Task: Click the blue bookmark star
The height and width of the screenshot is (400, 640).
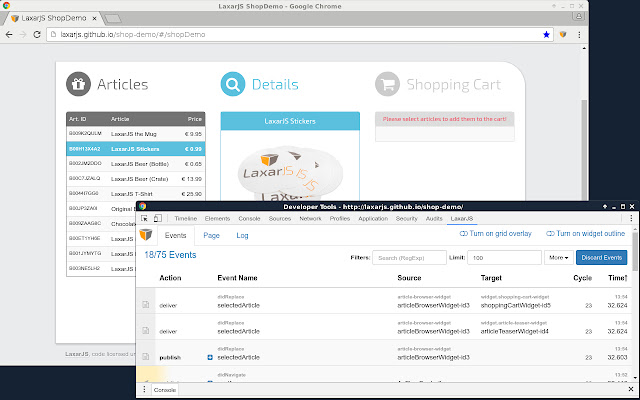Action: [x=546, y=35]
